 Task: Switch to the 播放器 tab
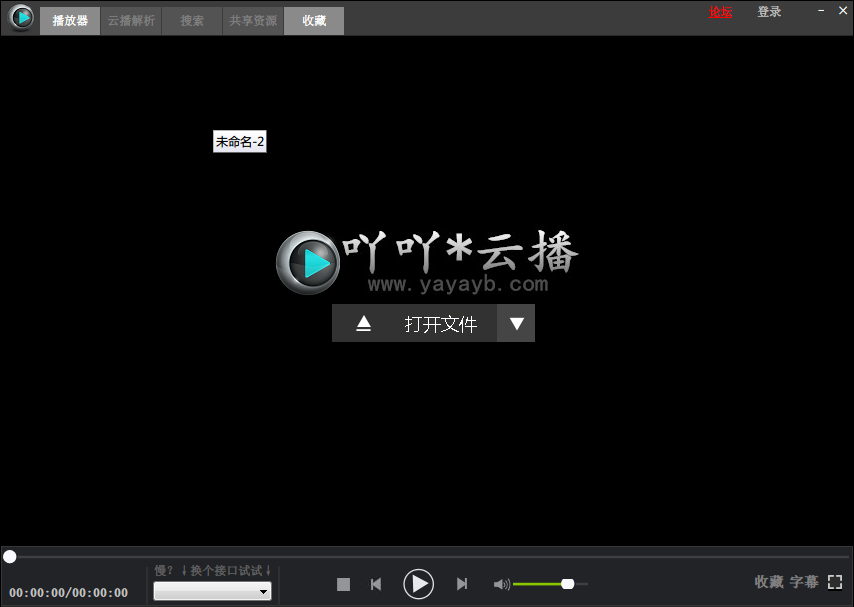(x=70, y=21)
